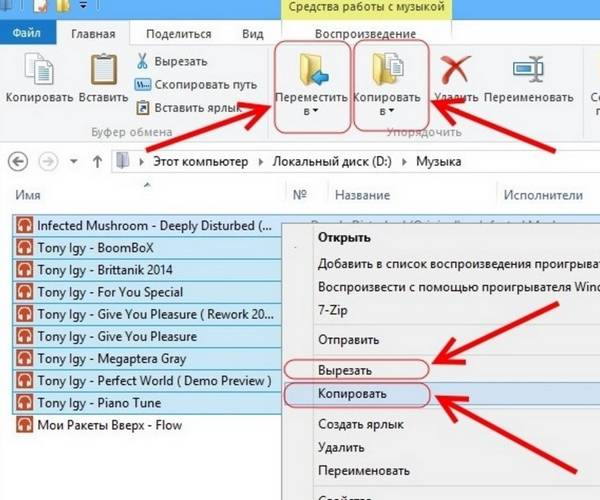Click audio icon of Мои Ракеты Вверх - Flow
This screenshot has width=600, height=500.
[24, 425]
